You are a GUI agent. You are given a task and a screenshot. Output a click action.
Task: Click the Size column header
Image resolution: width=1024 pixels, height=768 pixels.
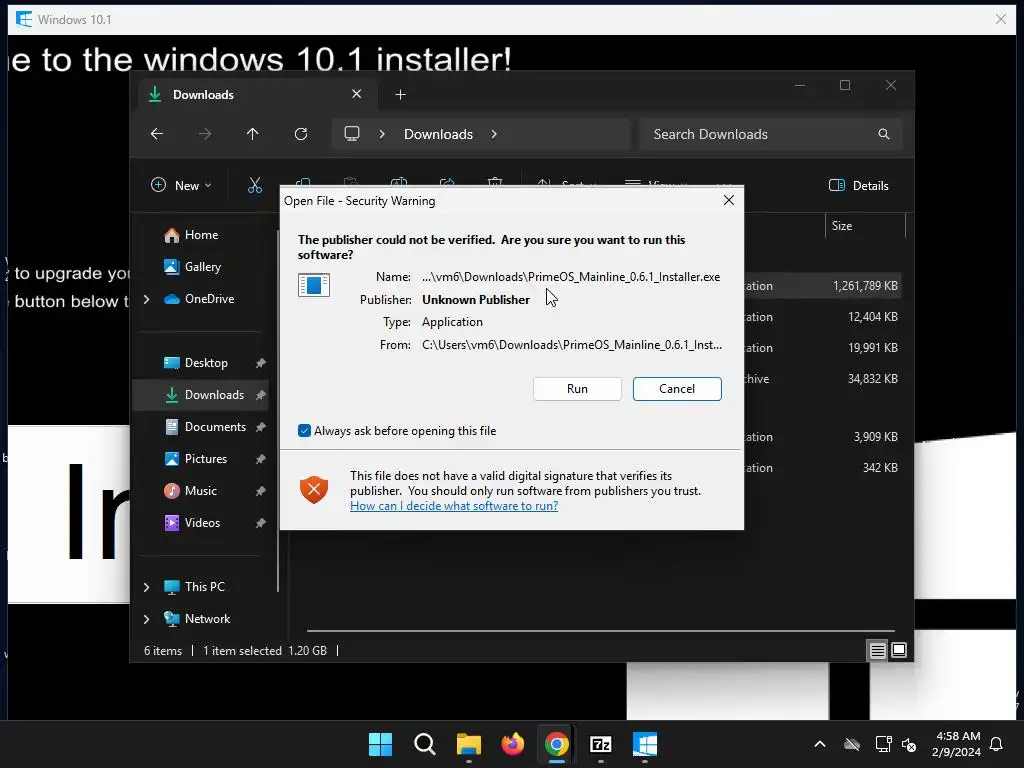(865, 226)
